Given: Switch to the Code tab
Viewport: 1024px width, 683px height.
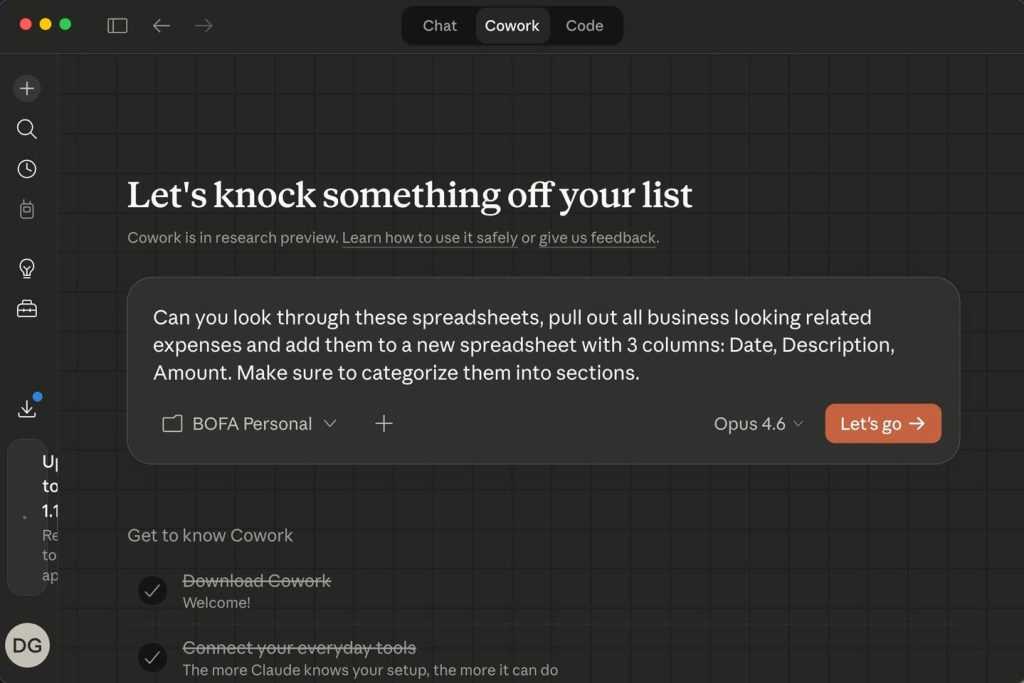Looking at the screenshot, I should tap(584, 26).
